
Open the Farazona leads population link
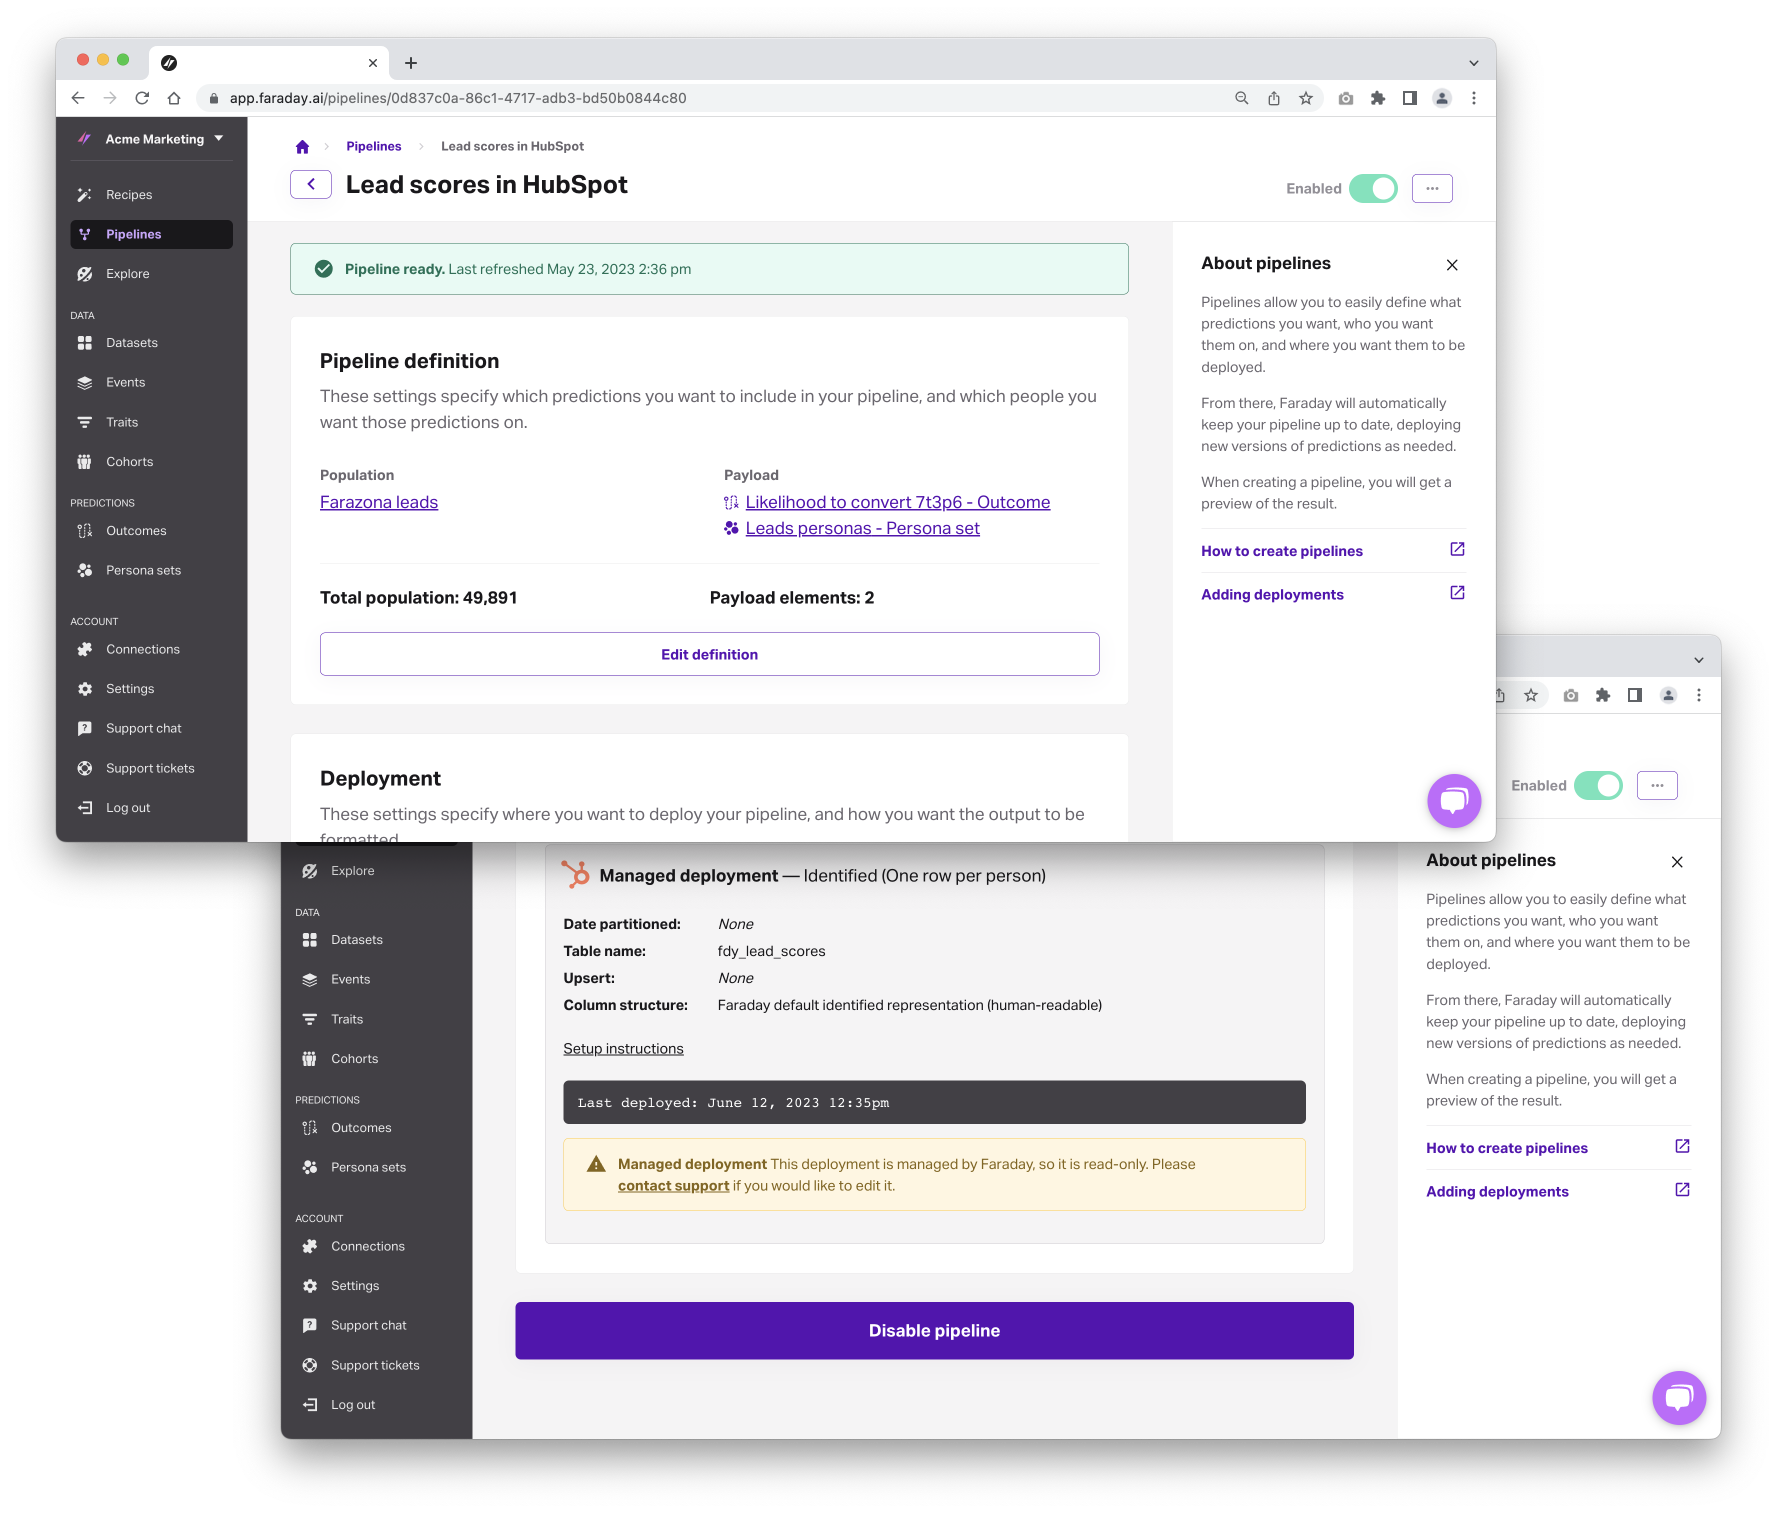tap(379, 503)
